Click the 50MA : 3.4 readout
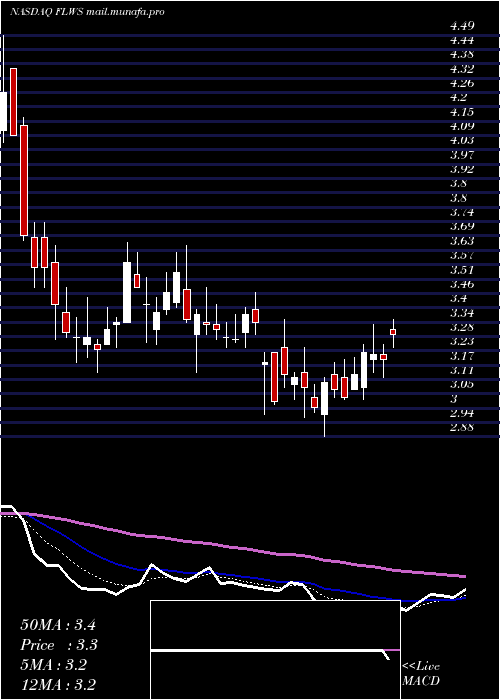500x700 pixels. pyautogui.click(x=58, y=625)
